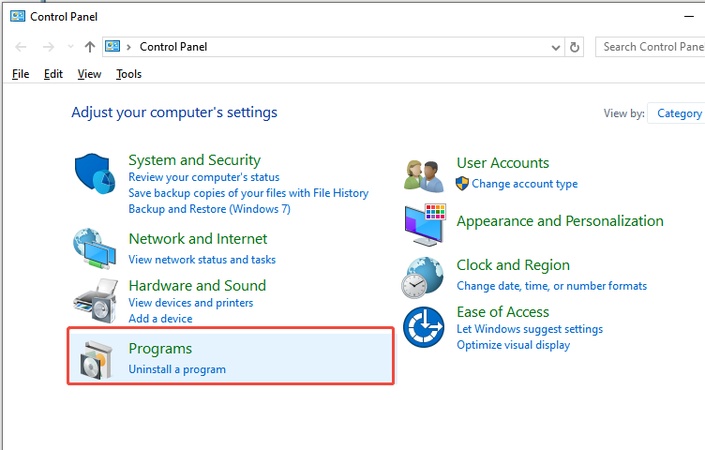Open the Programs category heading
The image size is (705, 450).
[x=160, y=349]
